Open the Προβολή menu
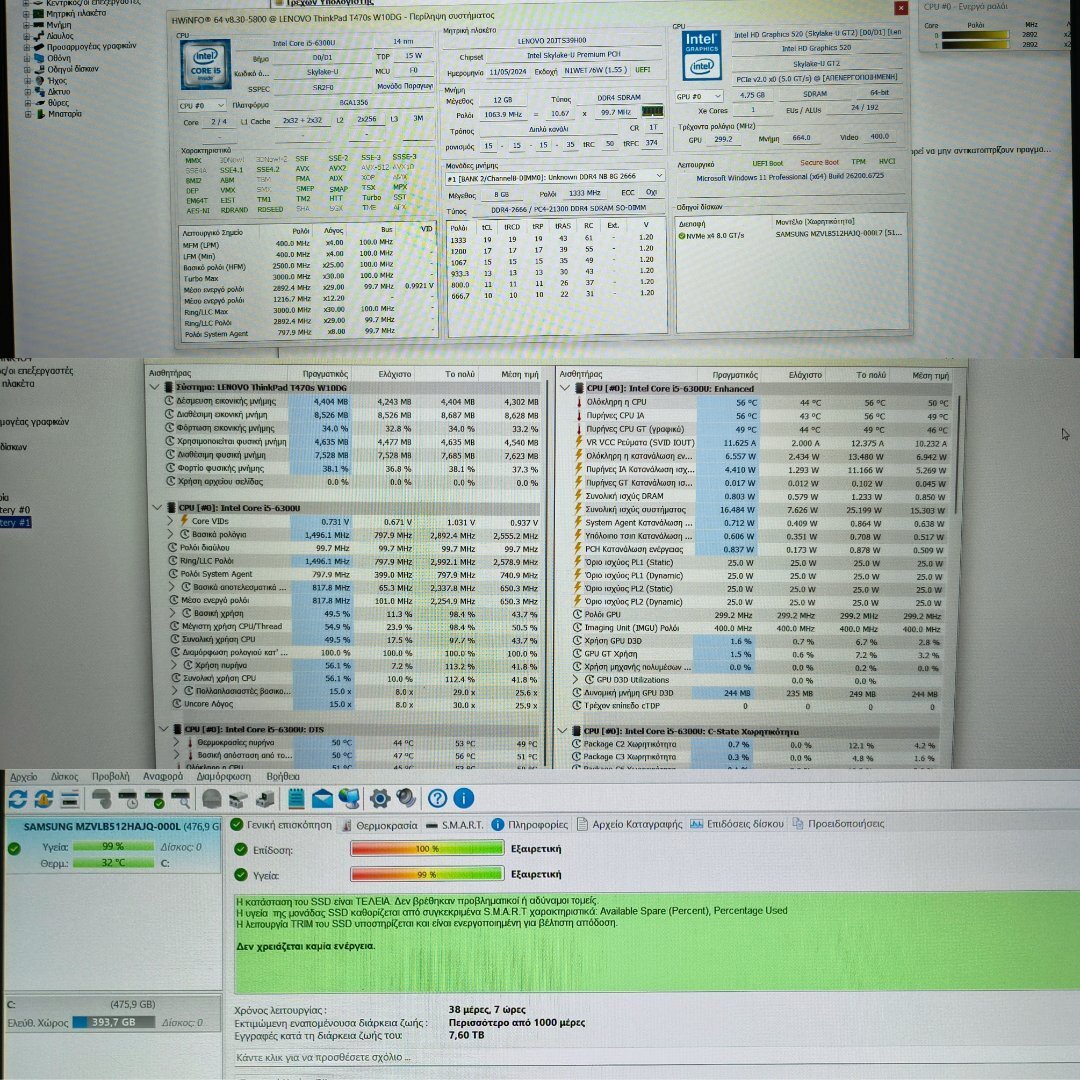 [x=110, y=777]
